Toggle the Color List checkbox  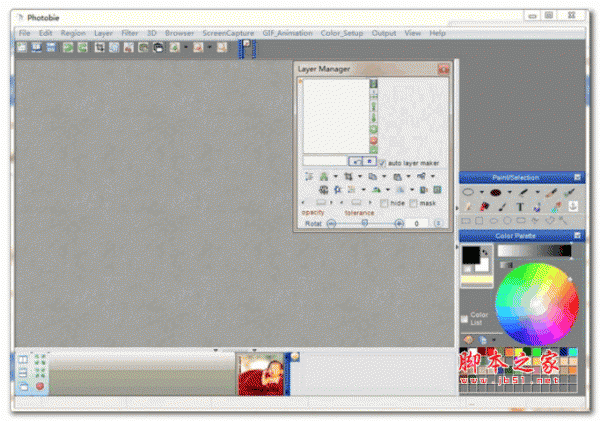pyautogui.click(x=464, y=319)
